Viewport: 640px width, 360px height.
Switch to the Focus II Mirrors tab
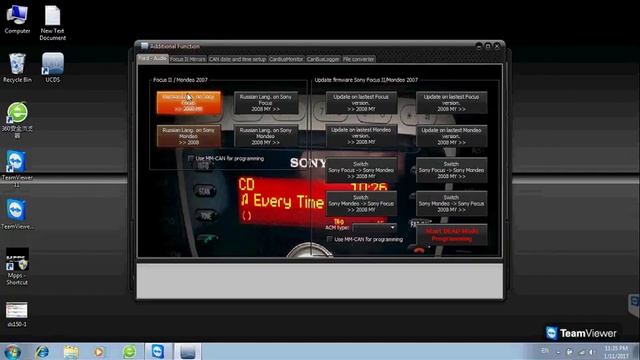coord(188,59)
